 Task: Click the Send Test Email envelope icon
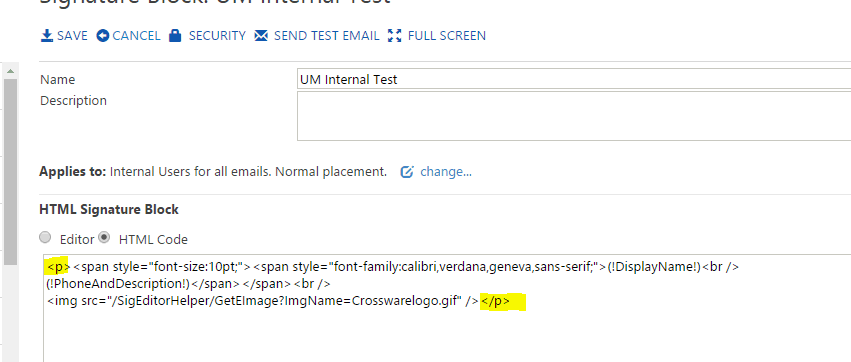click(x=261, y=36)
